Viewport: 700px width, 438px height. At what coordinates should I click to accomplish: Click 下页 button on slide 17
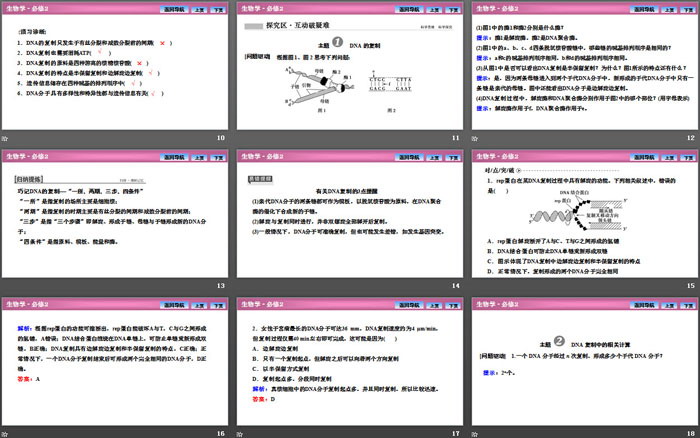[x=453, y=305]
